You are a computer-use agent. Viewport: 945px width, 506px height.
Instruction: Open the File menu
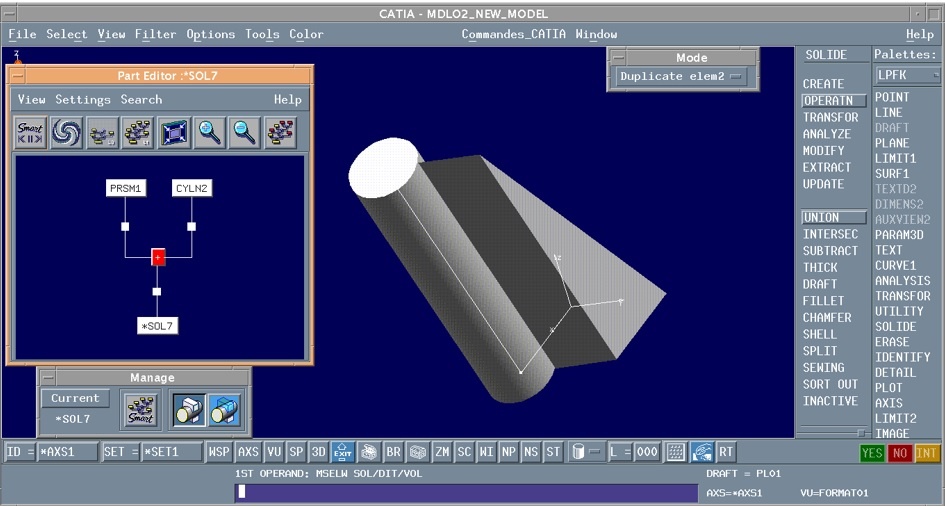pyautogui.click(x=22, y=34)
